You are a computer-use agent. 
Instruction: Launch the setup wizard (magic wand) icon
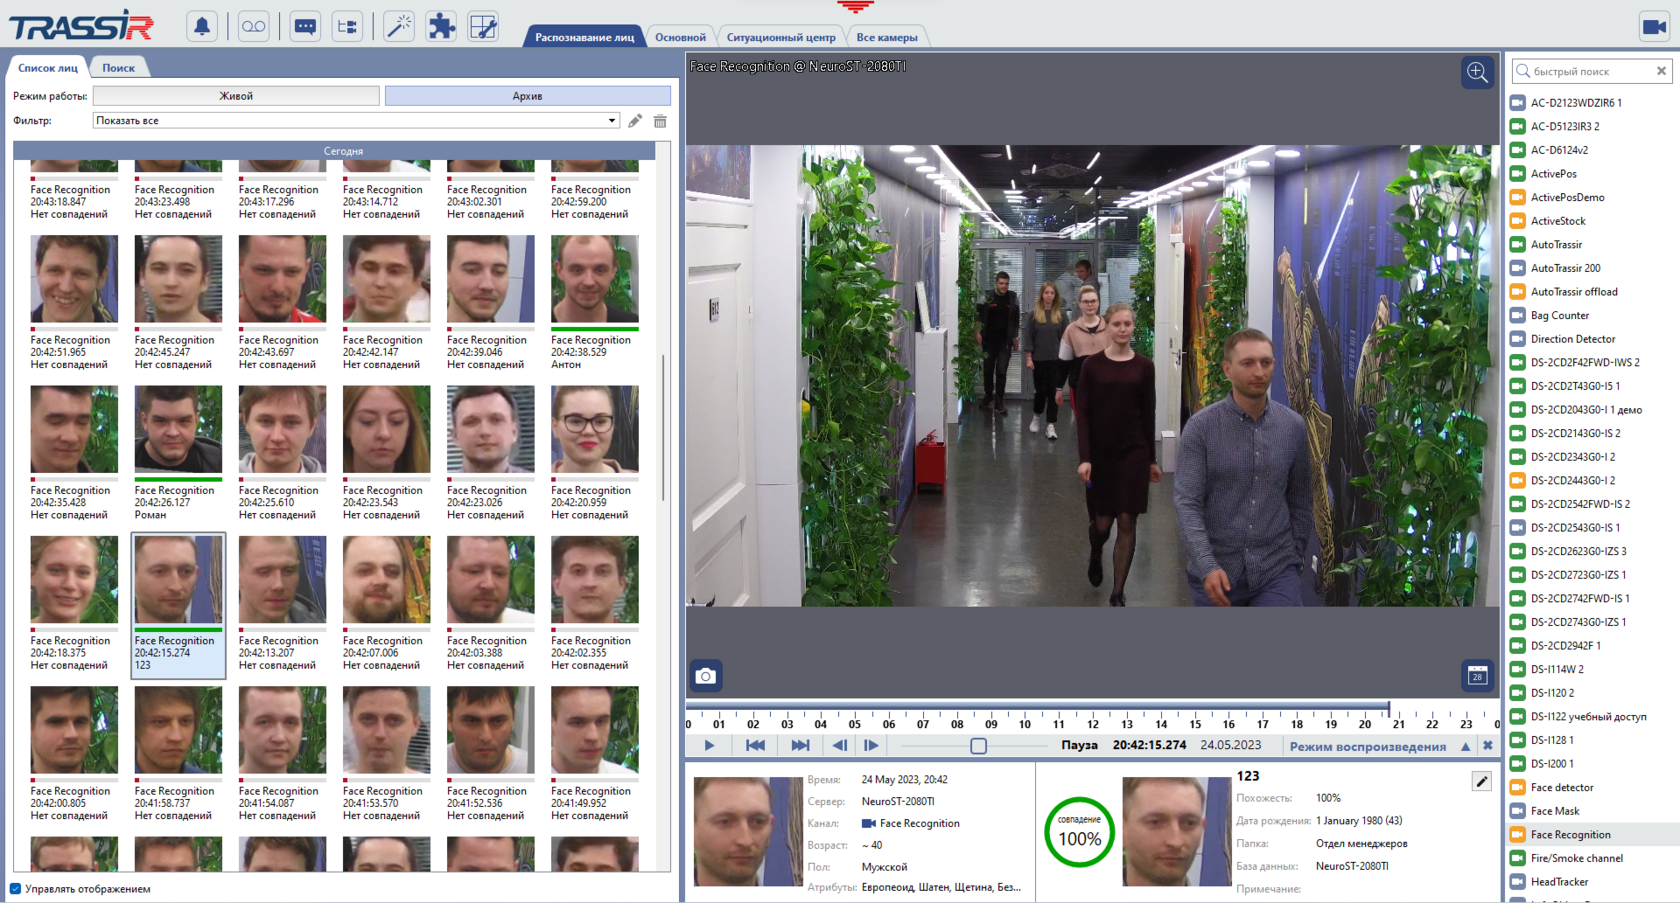click(399, 26)
